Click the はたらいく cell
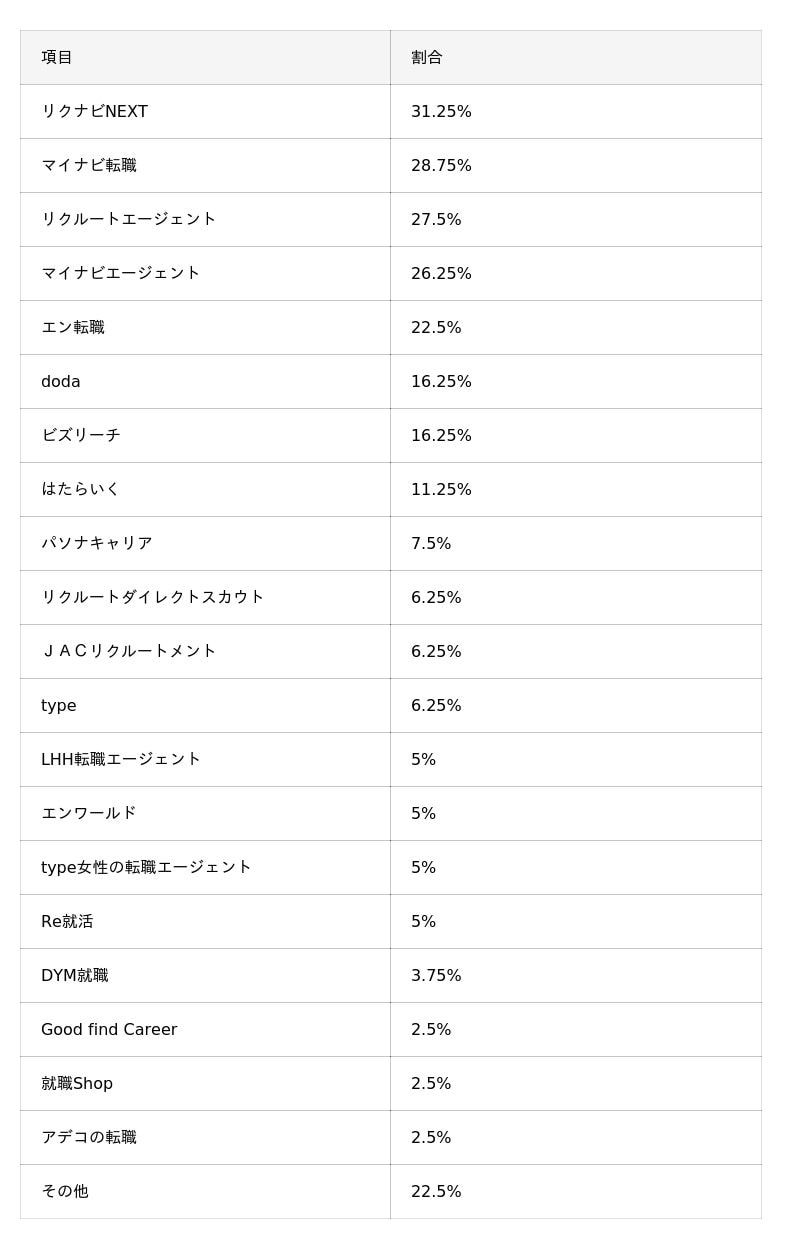 [x=81, y=489]
